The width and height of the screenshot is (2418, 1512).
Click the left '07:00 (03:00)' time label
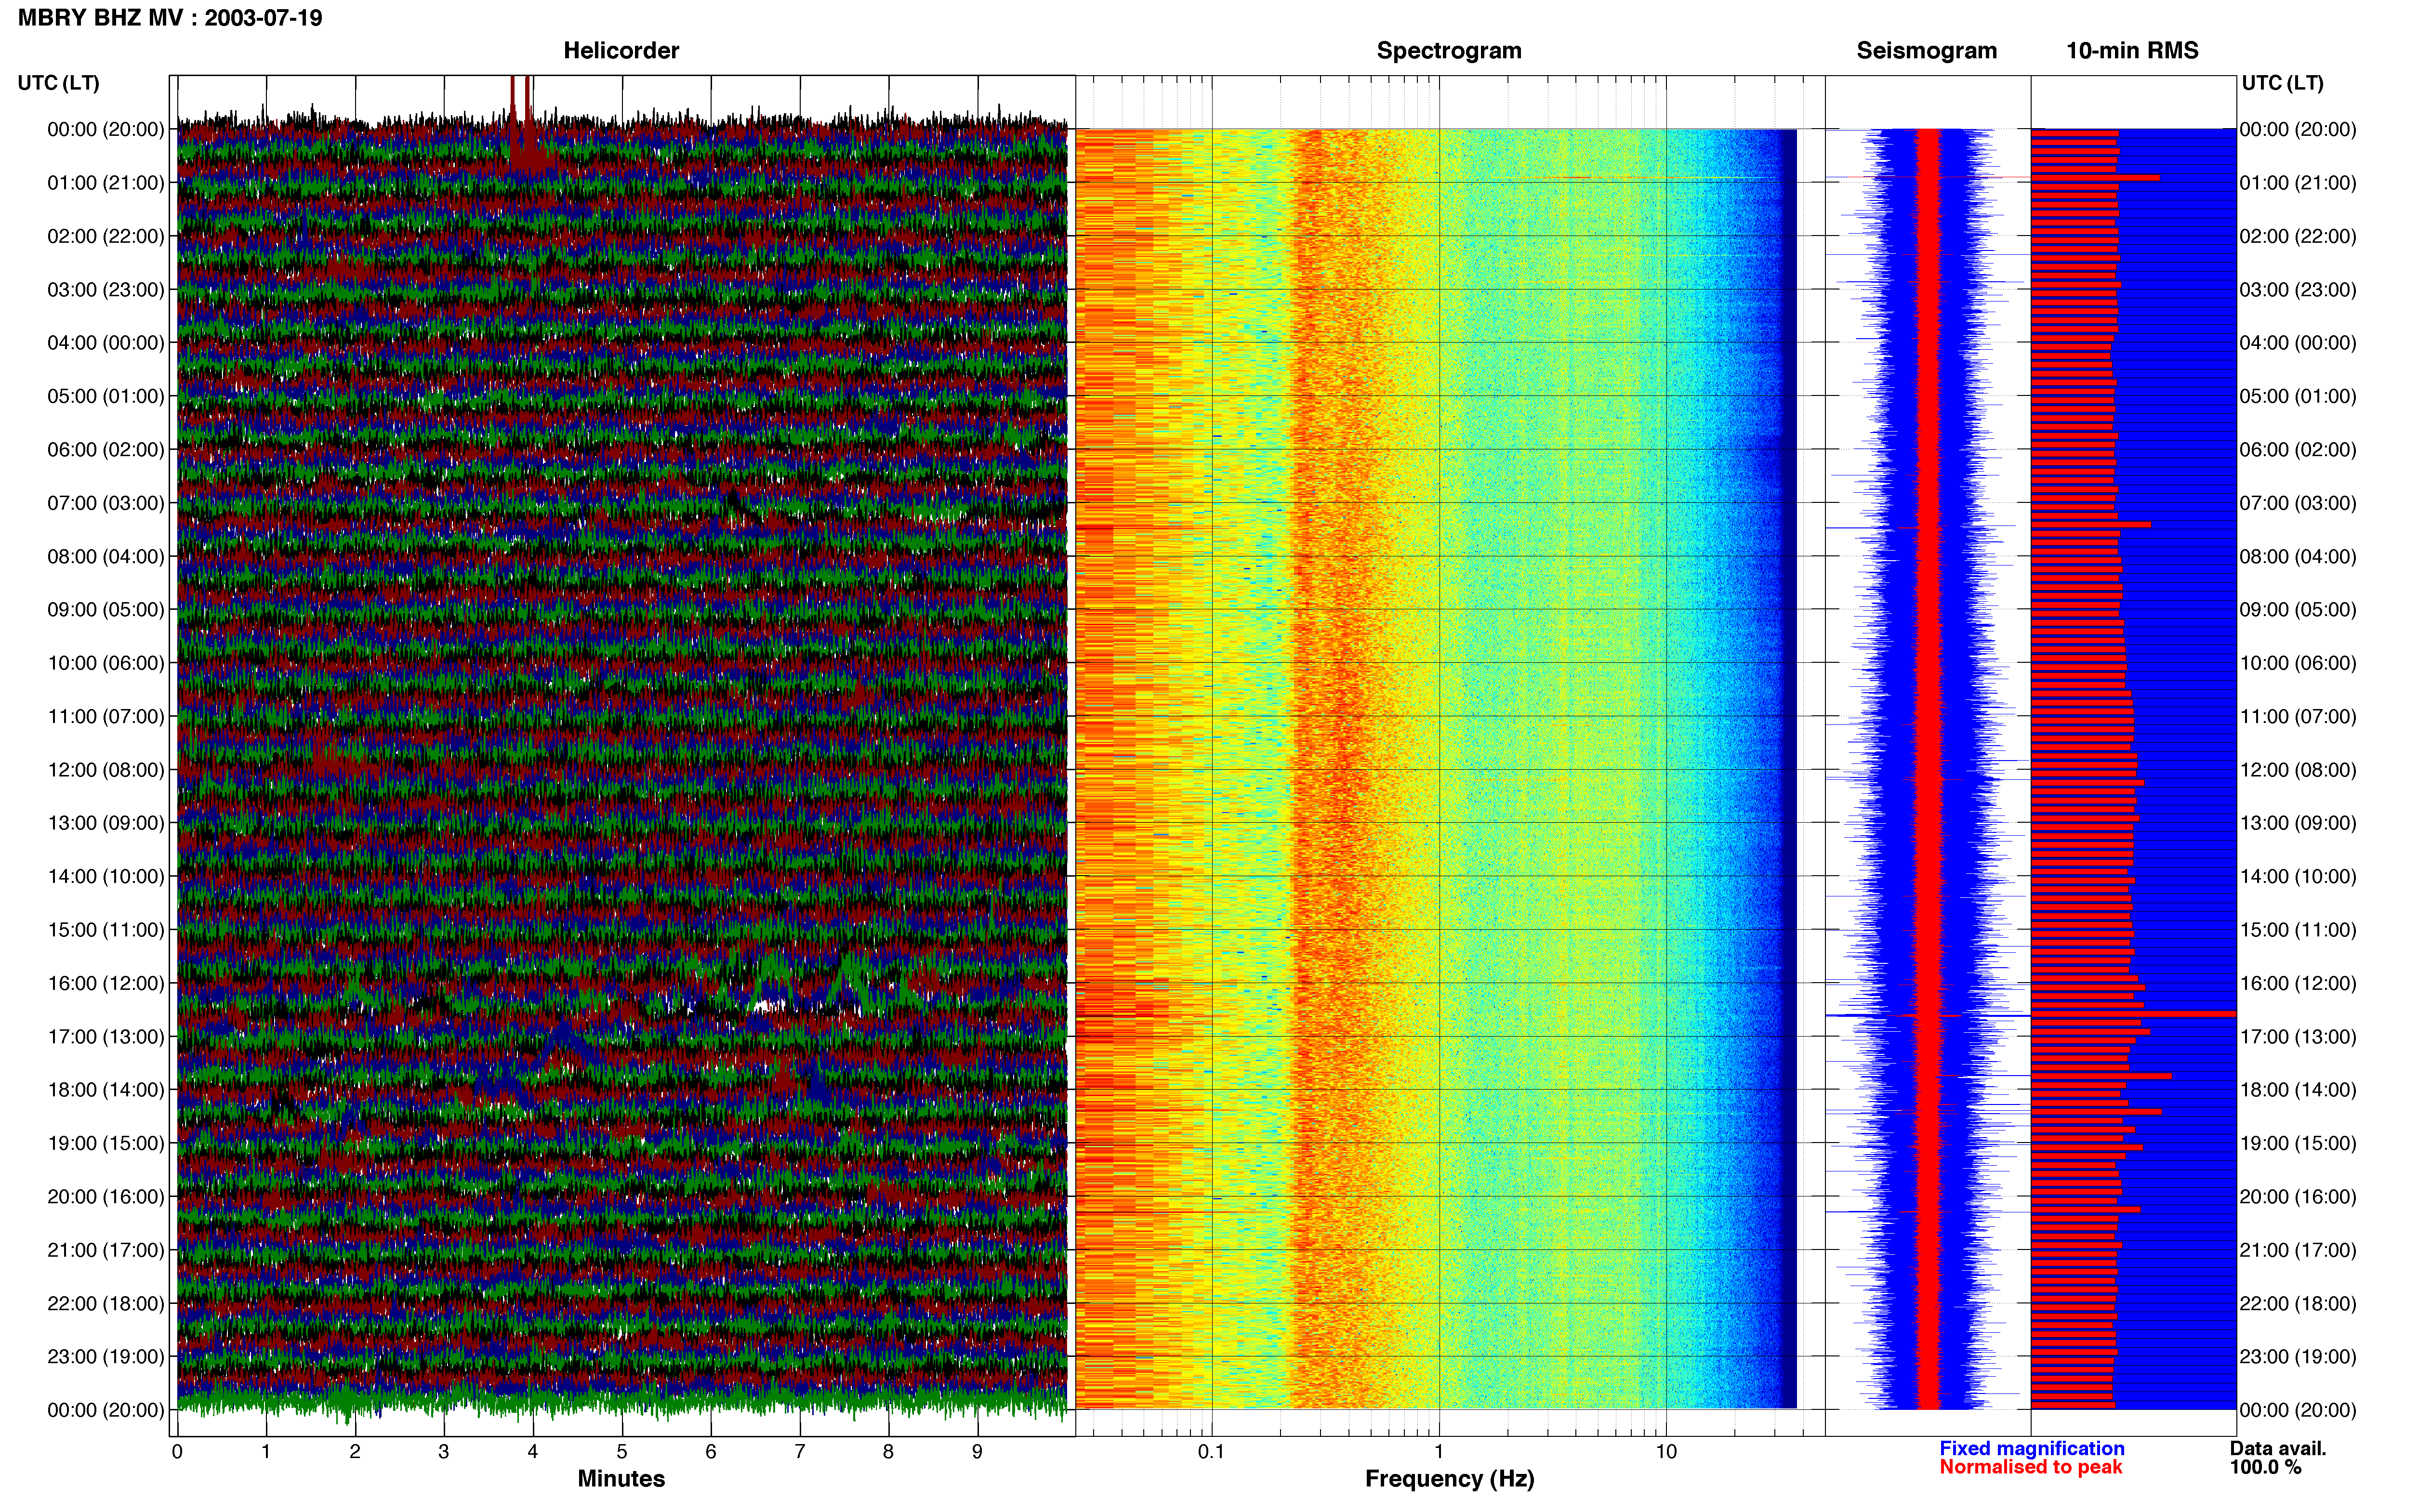[106, 503]
